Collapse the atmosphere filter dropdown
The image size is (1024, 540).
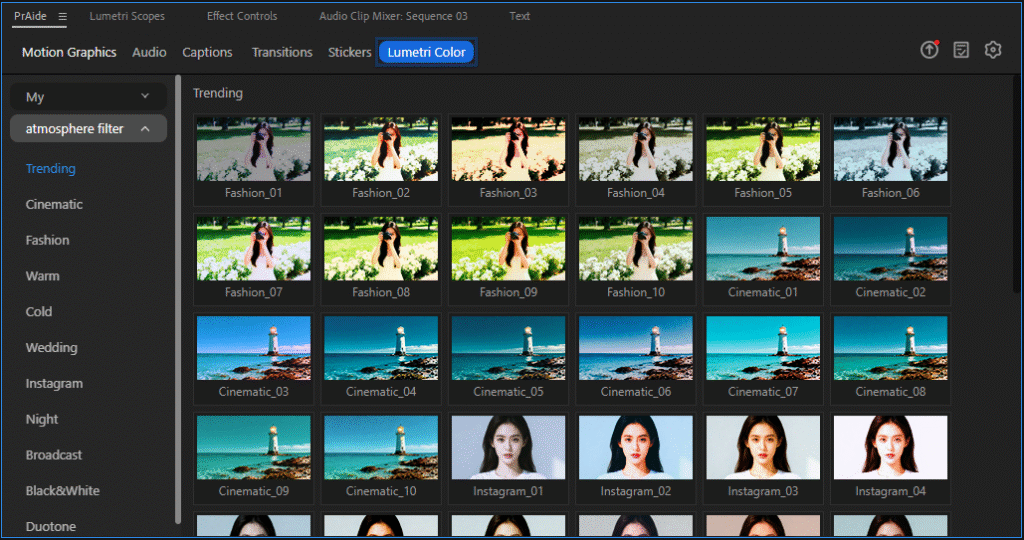(88, 129)
